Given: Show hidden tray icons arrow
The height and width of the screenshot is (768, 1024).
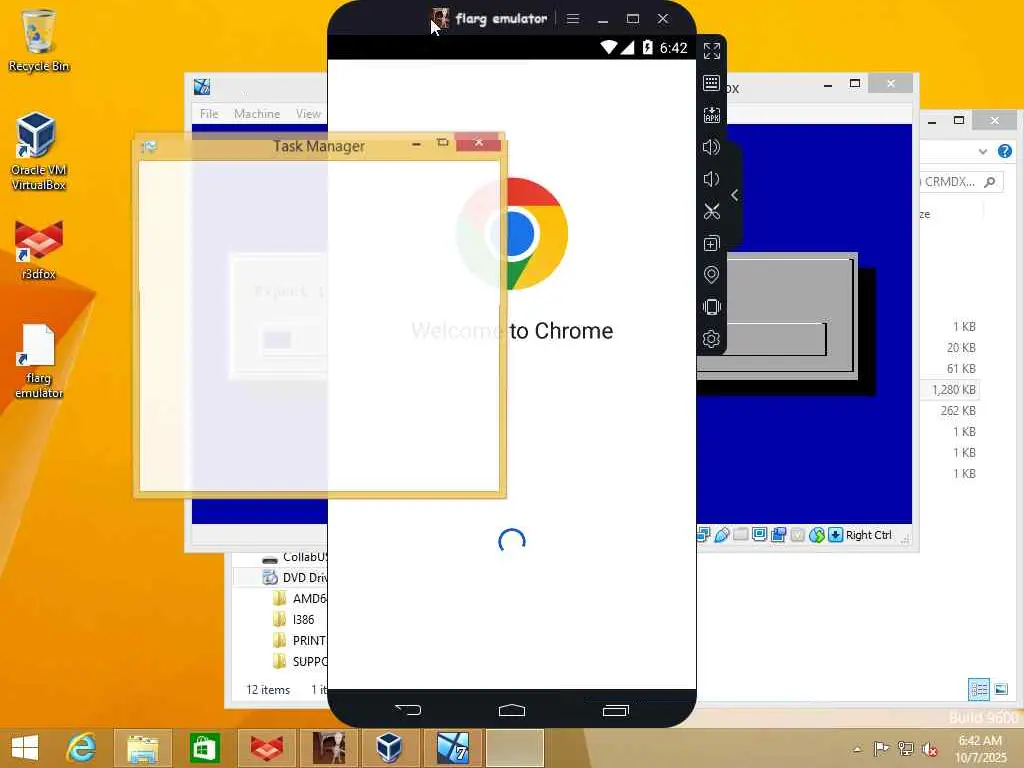Looking at the screenshot, I should (857, 749).
